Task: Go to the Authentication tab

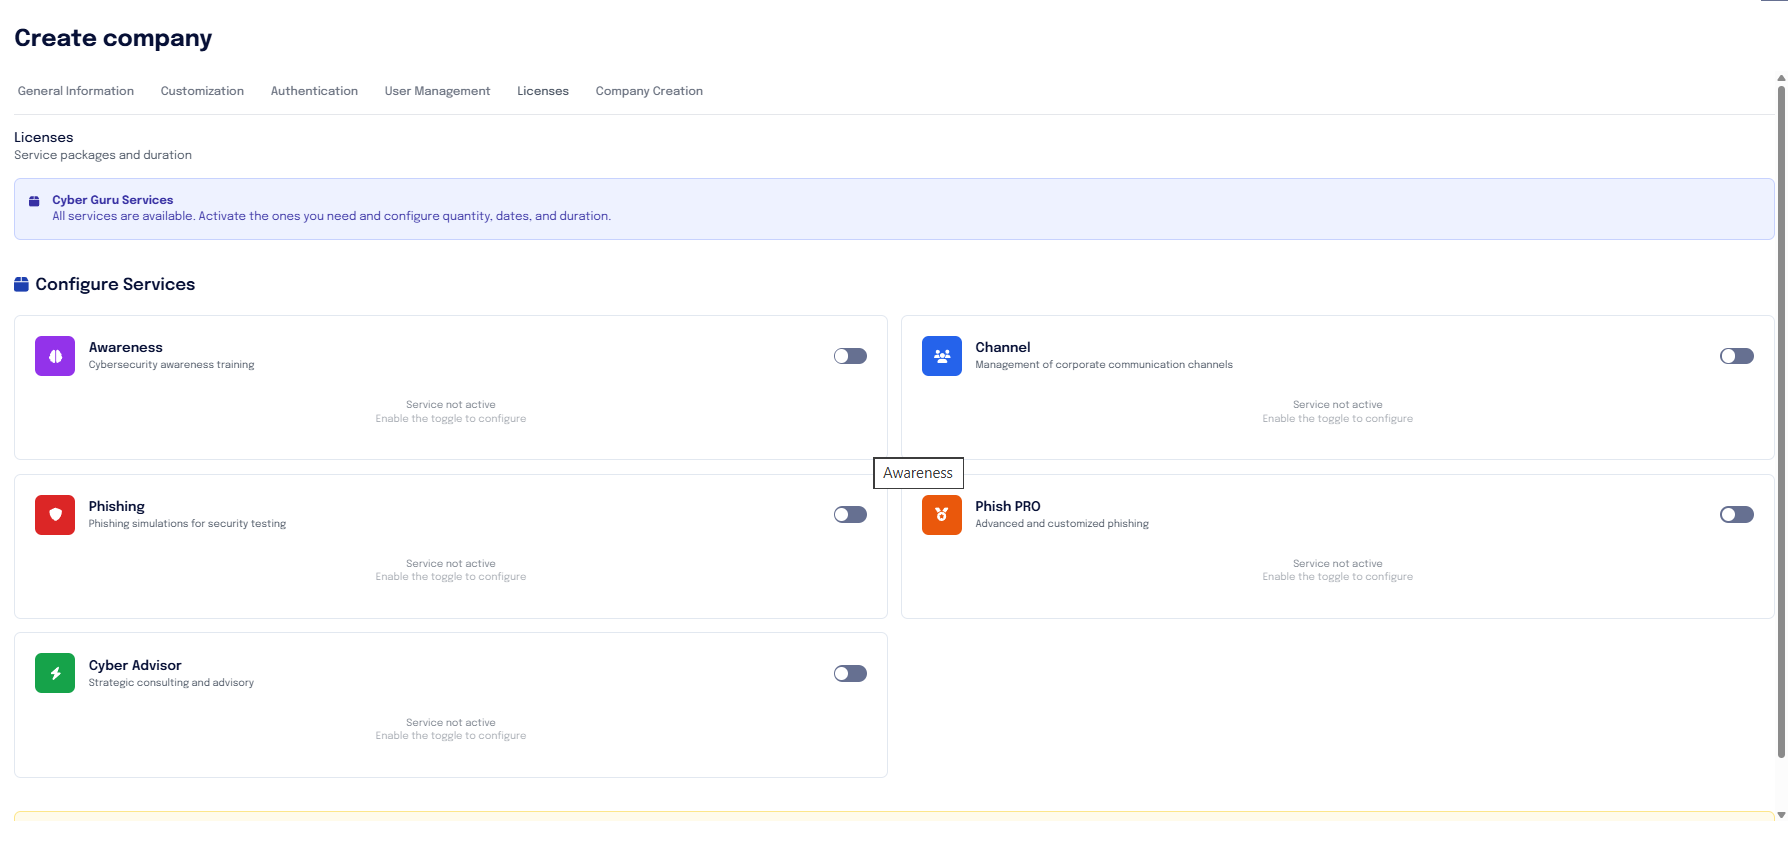Action: pyautogui.click(x=314, y=91)
